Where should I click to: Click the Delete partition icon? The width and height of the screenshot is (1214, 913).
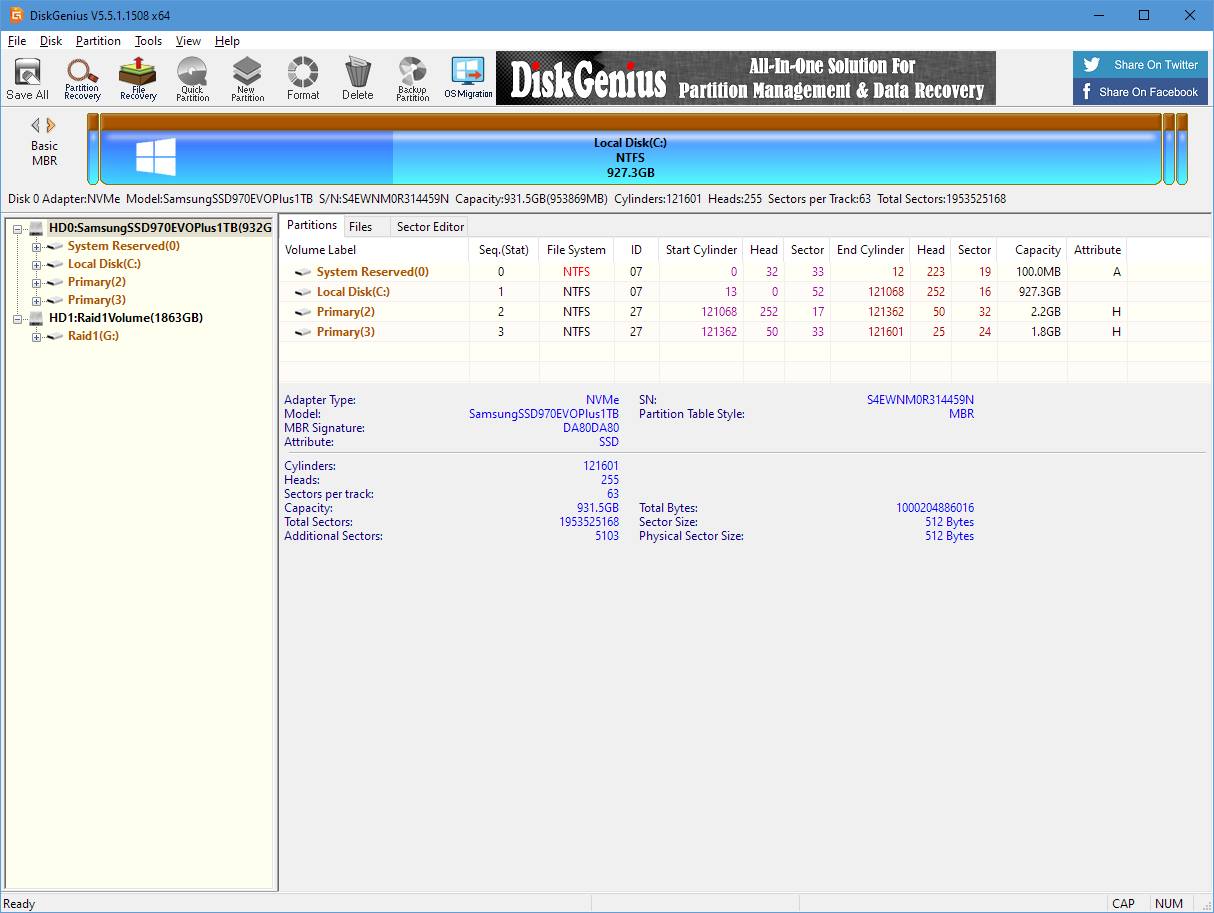pyautogui.click(x=357, y=79)
